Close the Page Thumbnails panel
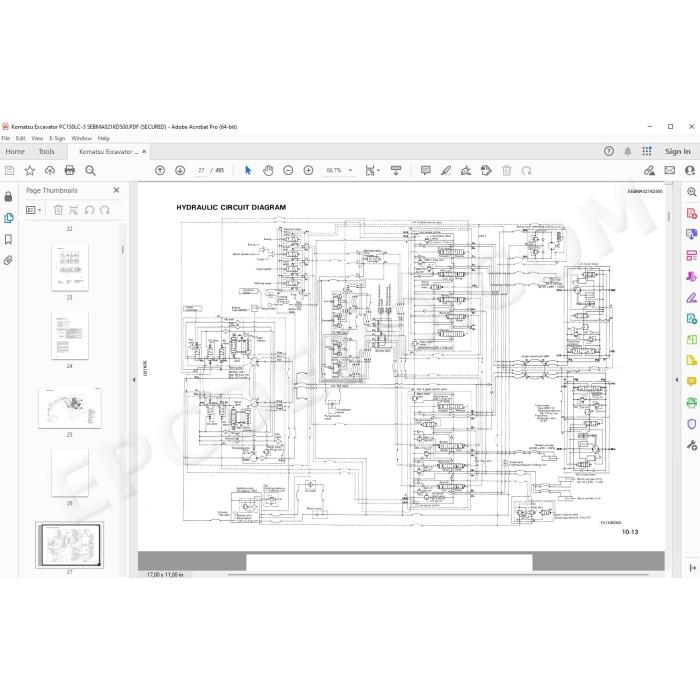Viewport: 700px width, 700px height. click(x=117, y=190)
